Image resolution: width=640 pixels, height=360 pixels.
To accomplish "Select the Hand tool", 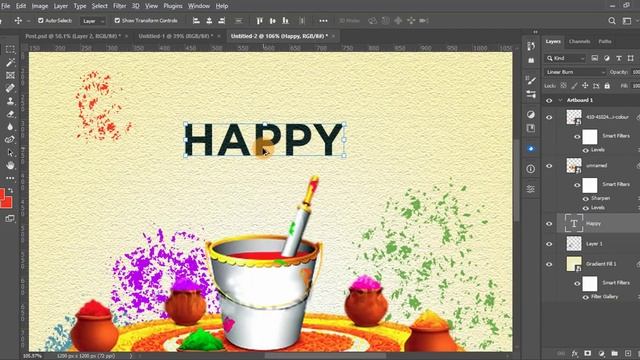I will [x=10, y=165].
